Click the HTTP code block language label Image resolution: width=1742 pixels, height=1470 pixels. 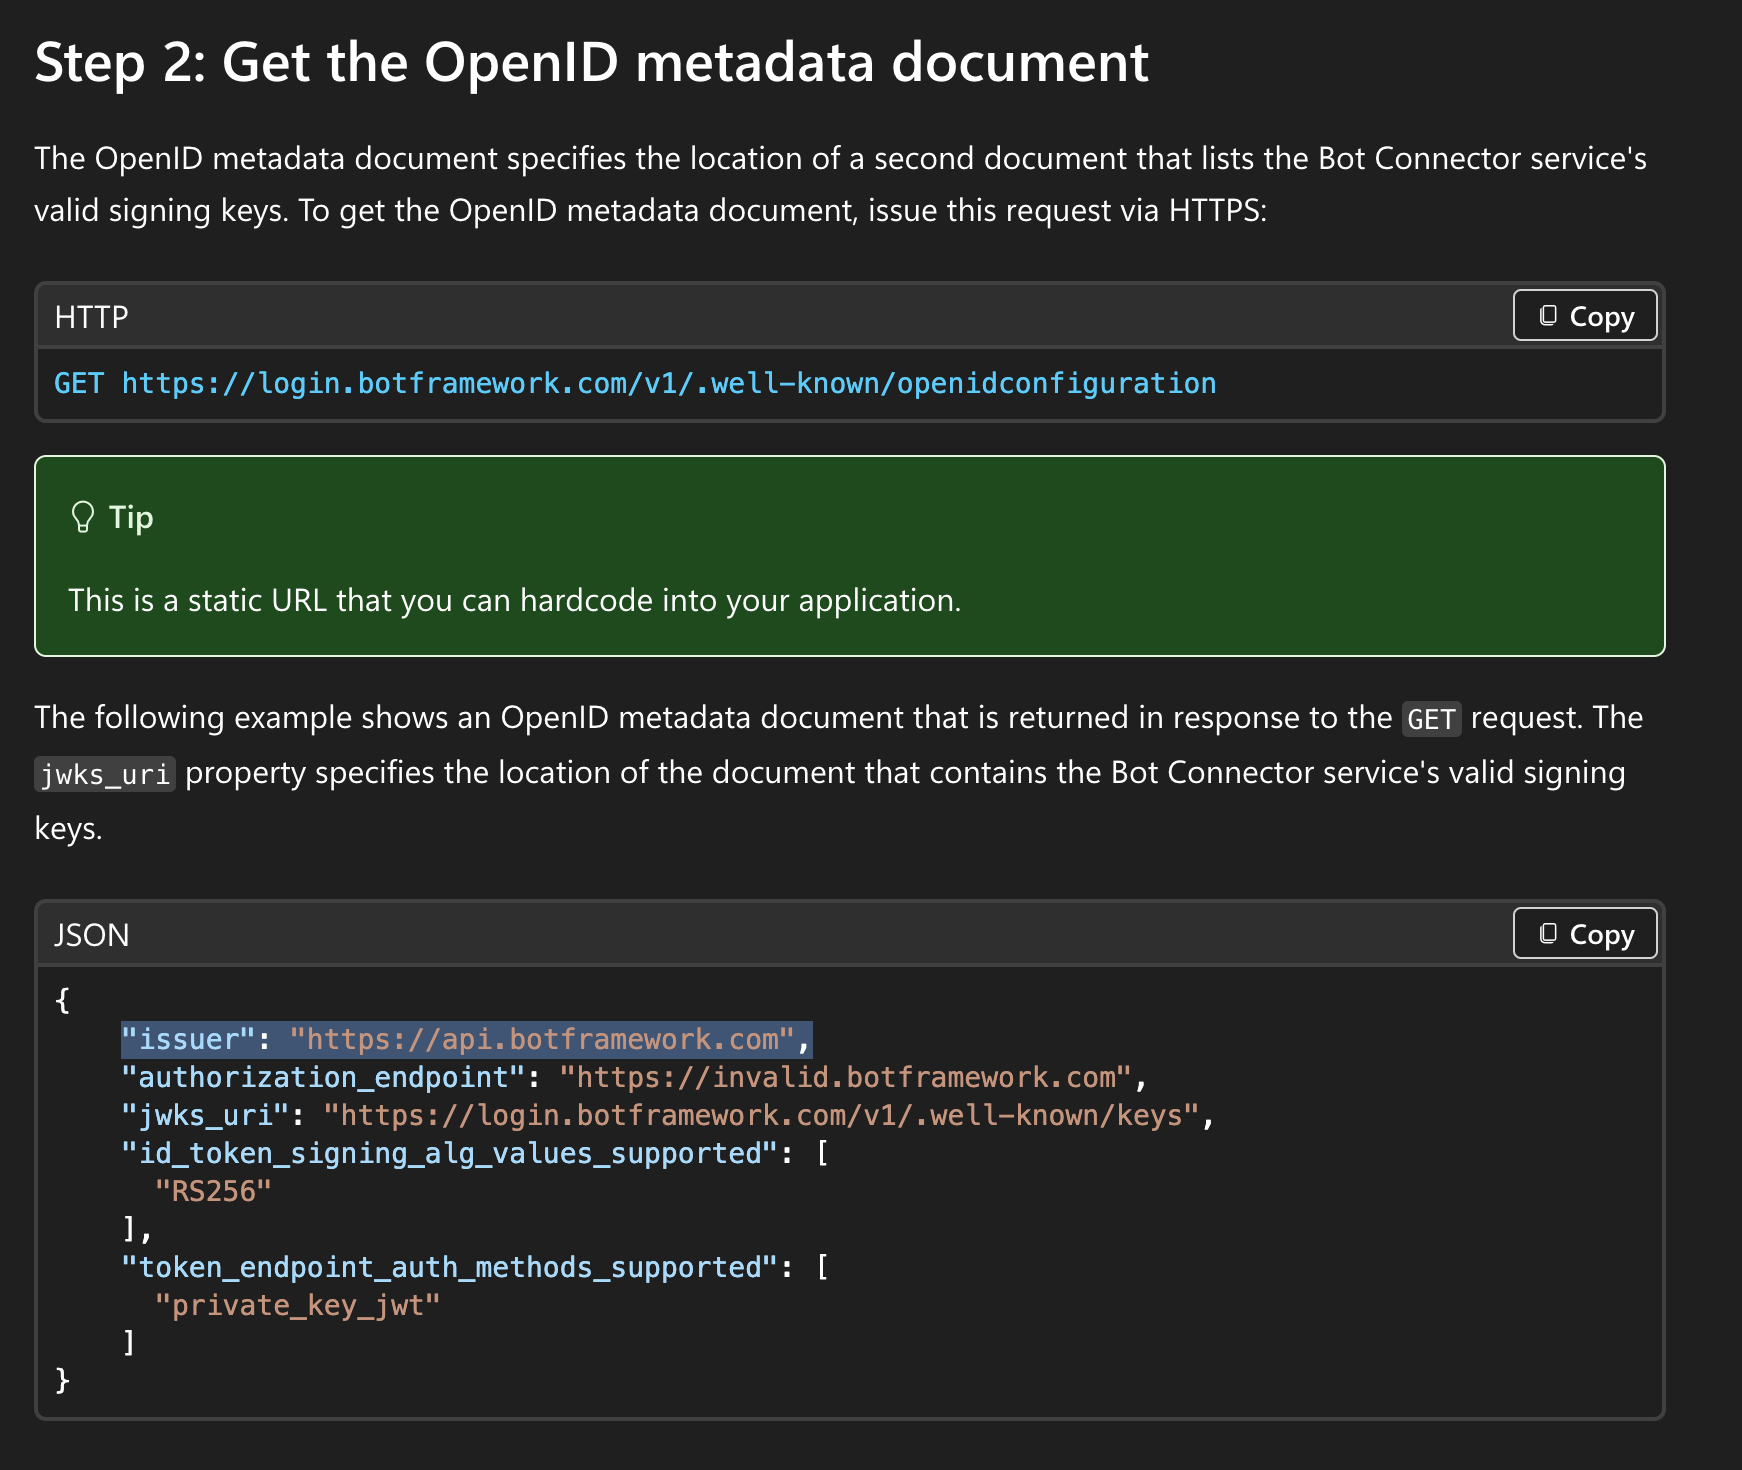click(x=91, y=317)
